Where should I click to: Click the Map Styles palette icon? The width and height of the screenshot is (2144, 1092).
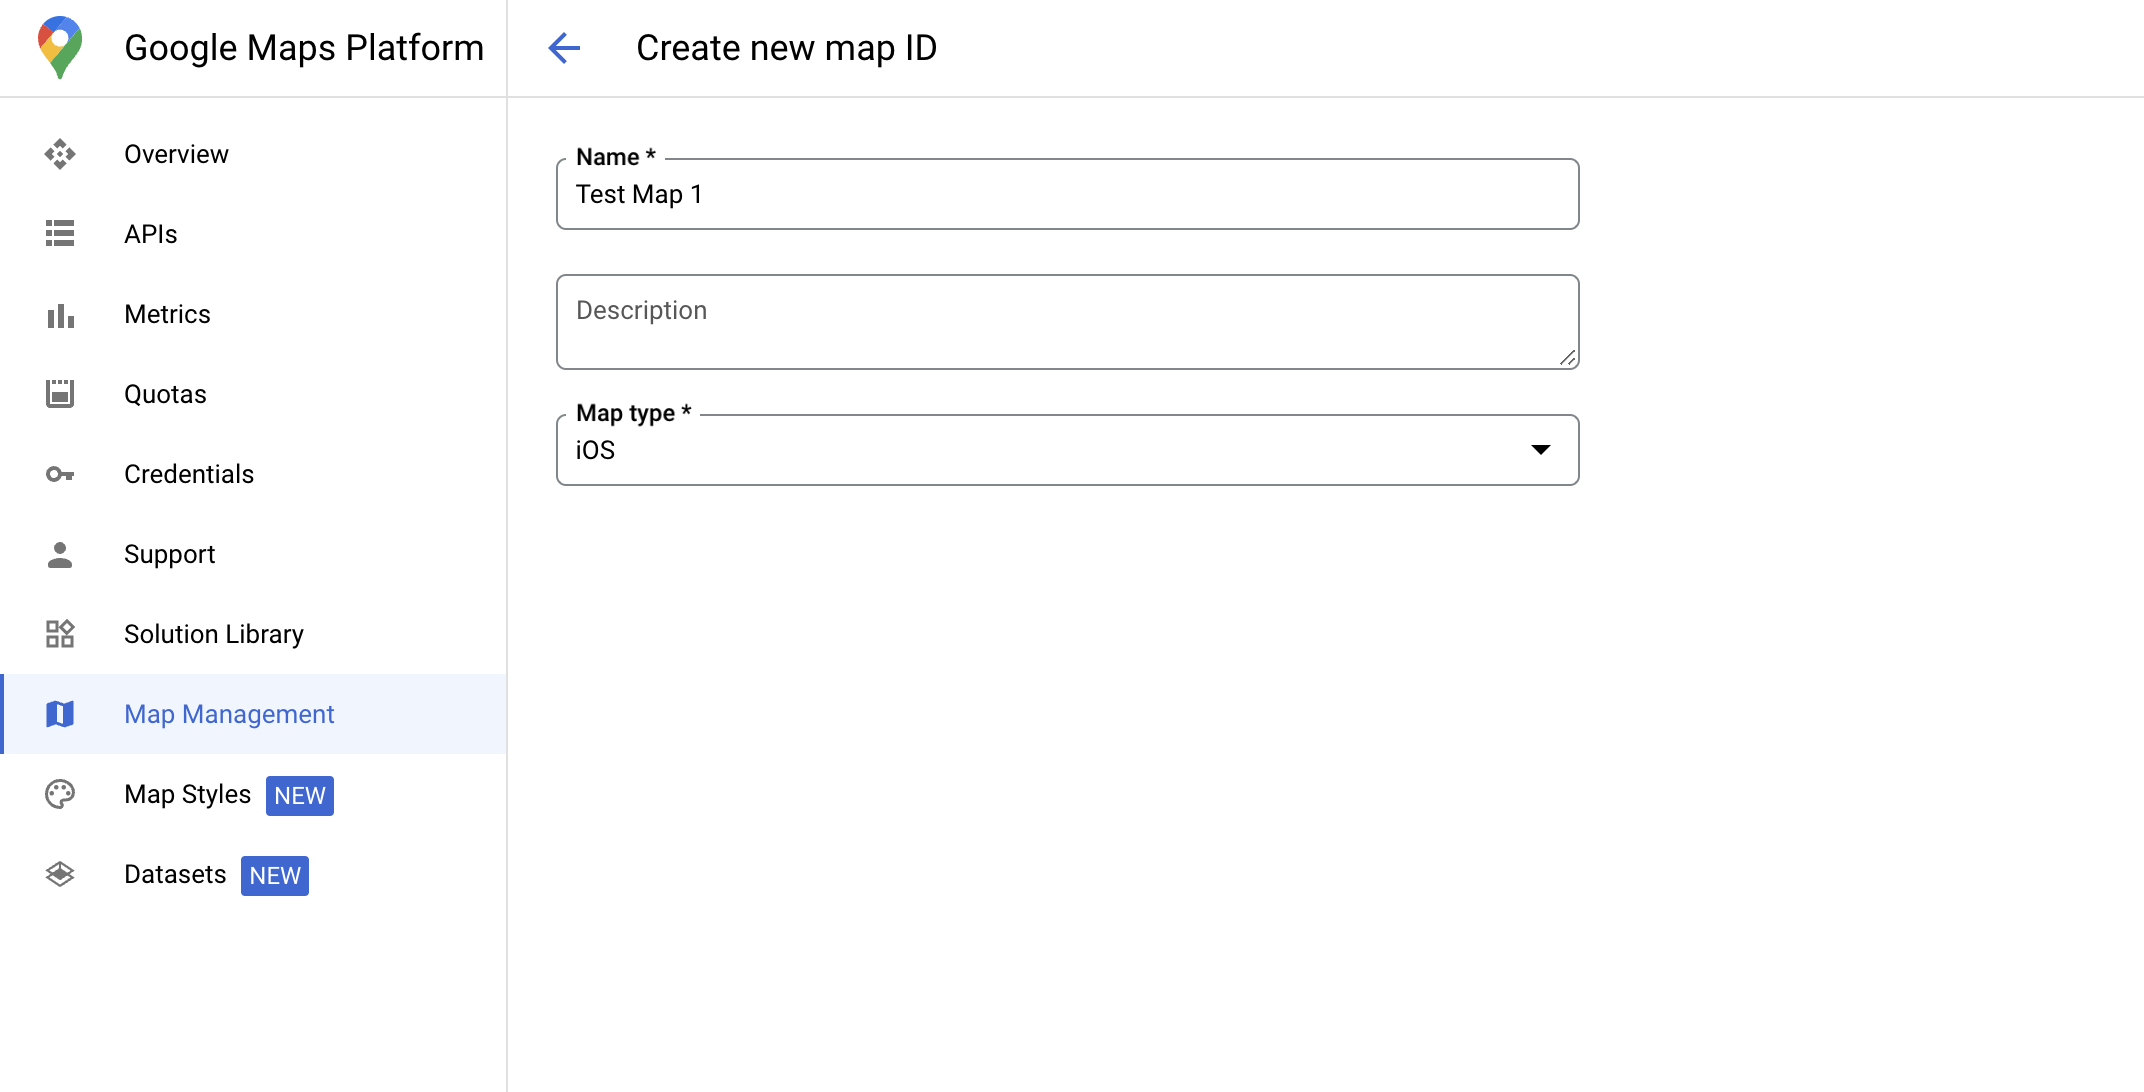click(x=61, y=794)
